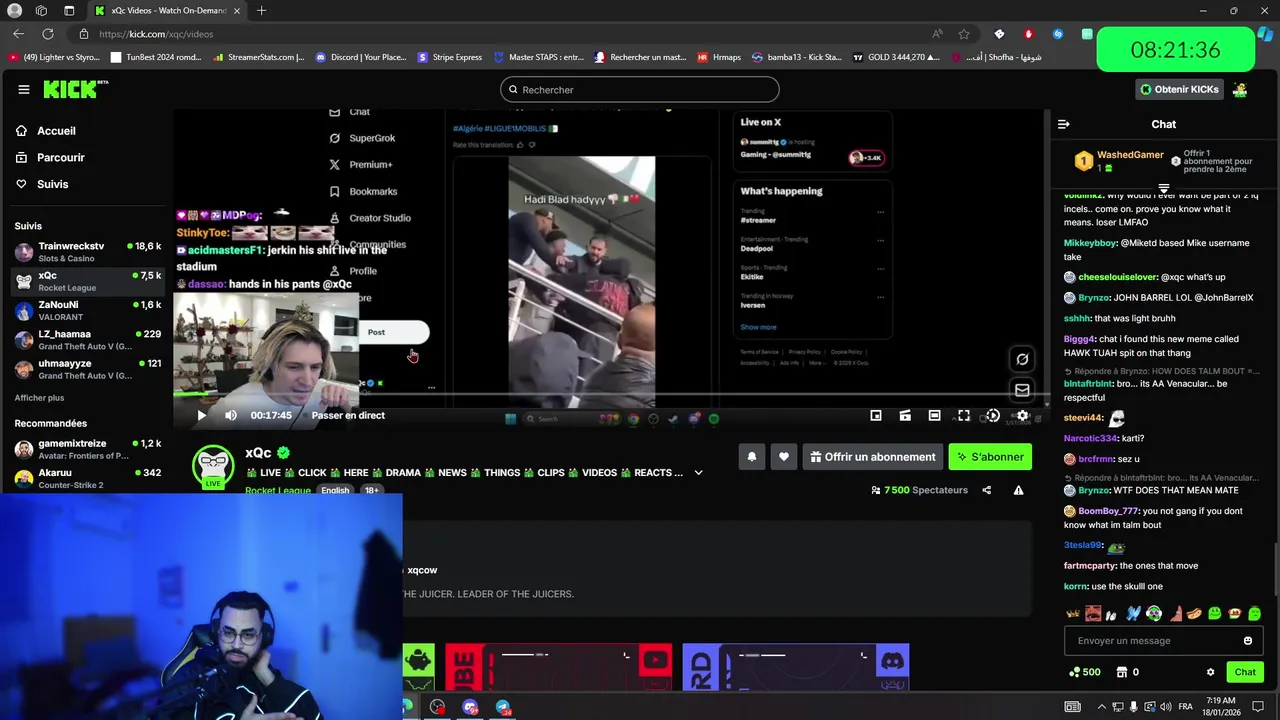Click chat user cheeselouiselover's name

1117,277
